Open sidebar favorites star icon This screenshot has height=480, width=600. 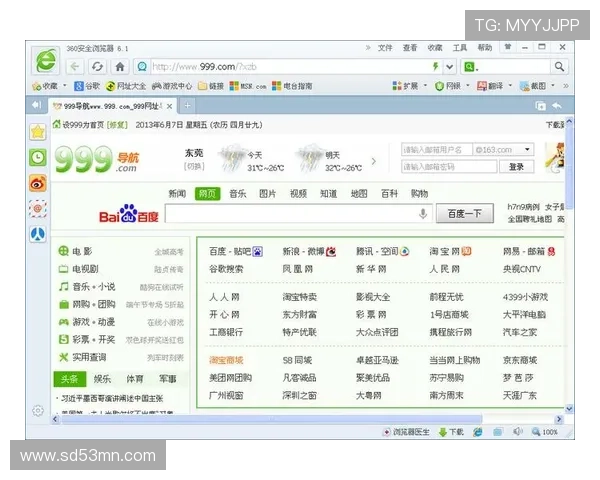[38, 132]
